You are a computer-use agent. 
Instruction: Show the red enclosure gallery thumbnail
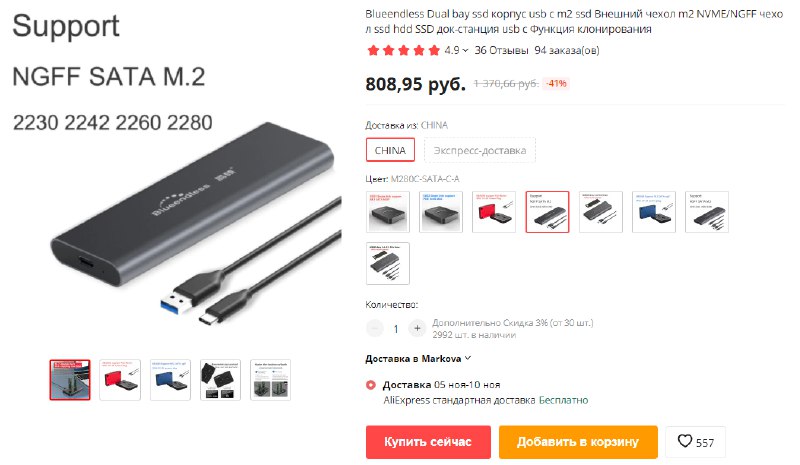click(120, 380)
